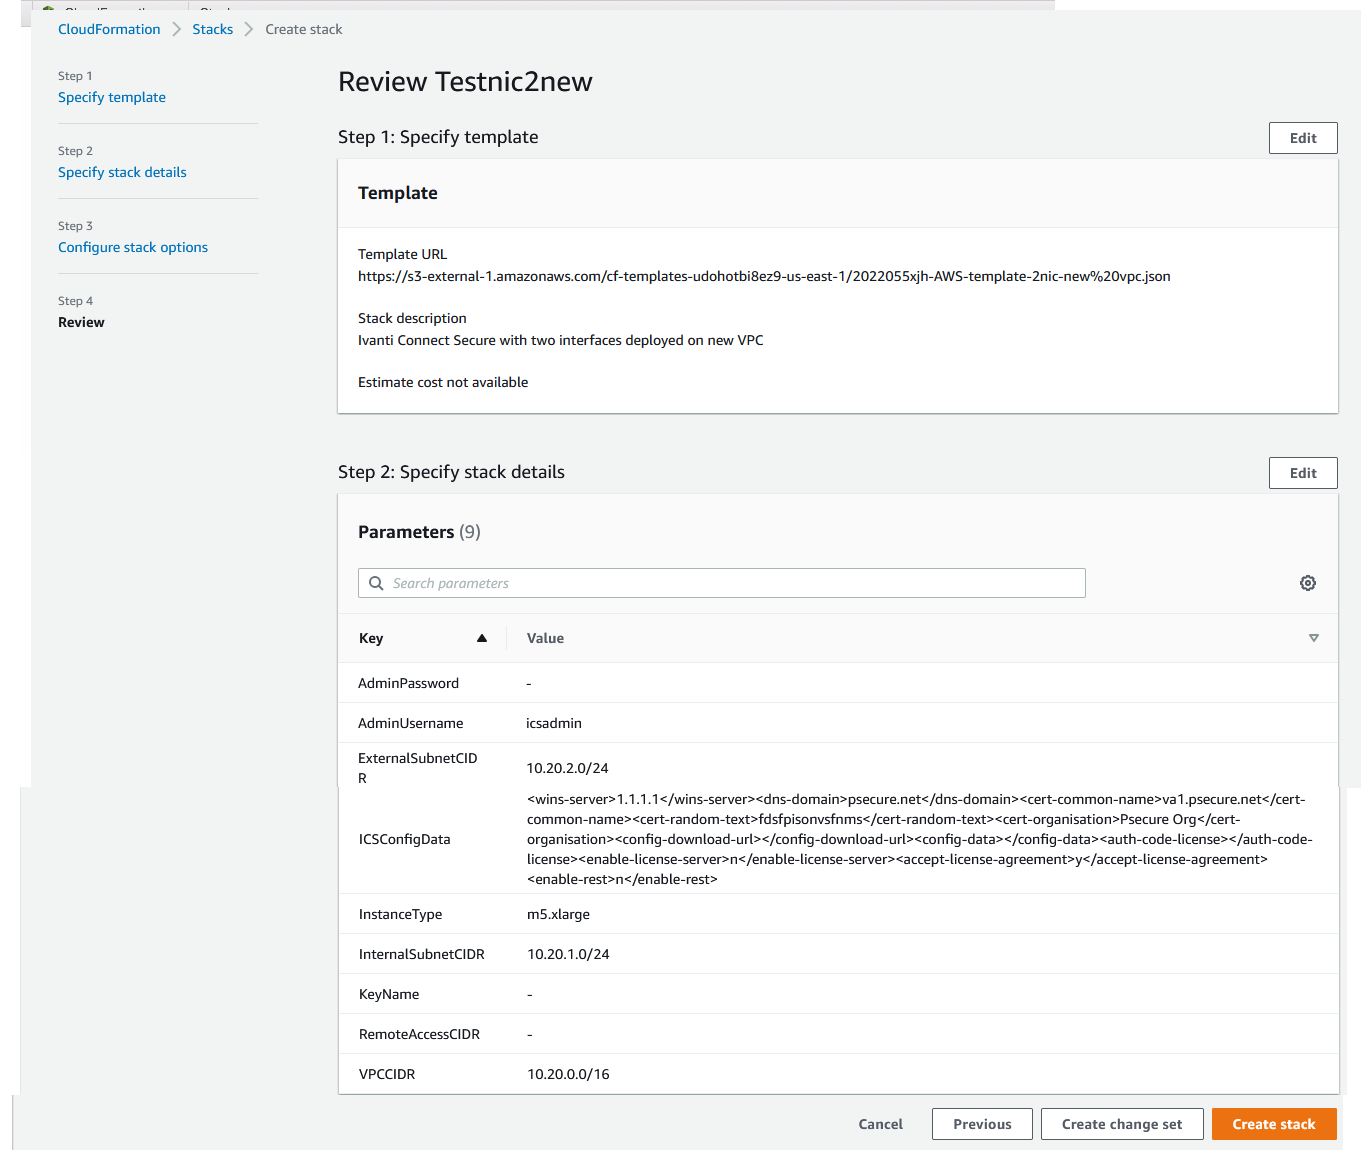This screenshot has width=1371, height=1160.
Task: Select the ICSConfigData XML value text
Action: pyautogui.click(x=920, y=839)
